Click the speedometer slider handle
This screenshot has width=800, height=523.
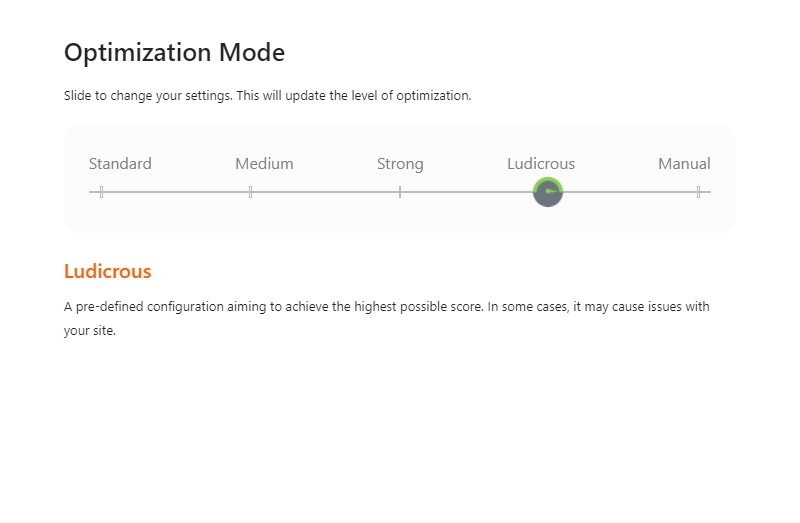click(548, 192)
